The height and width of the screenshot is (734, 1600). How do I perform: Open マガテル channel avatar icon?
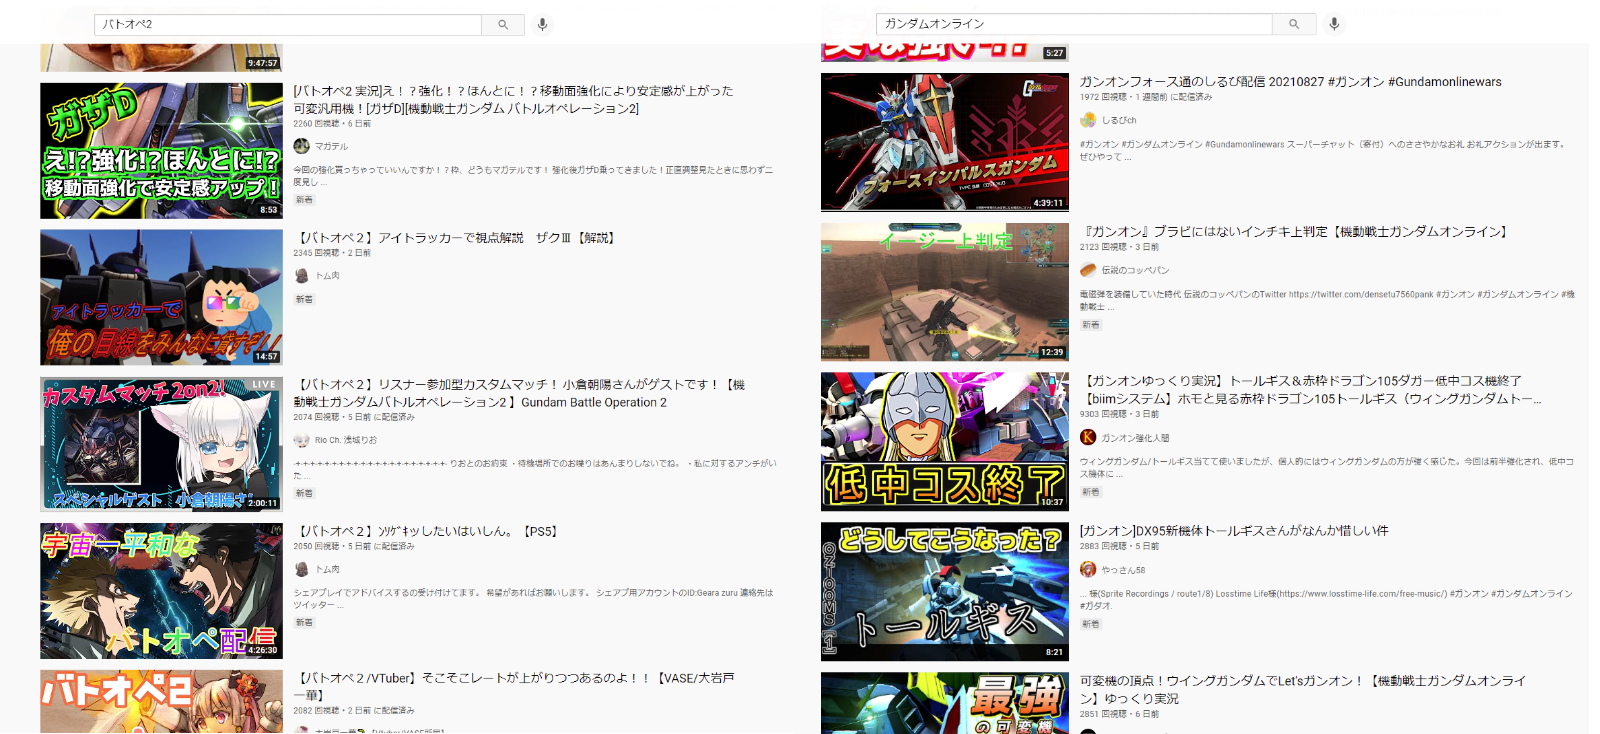tap(301, 146)
